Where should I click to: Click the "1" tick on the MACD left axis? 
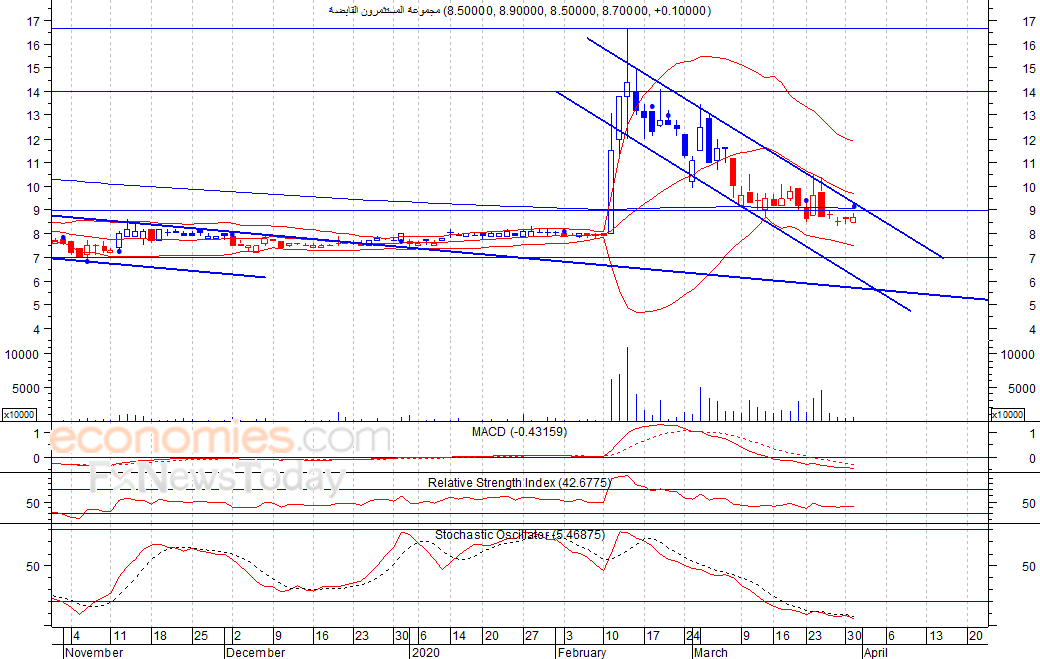[37, 434]
